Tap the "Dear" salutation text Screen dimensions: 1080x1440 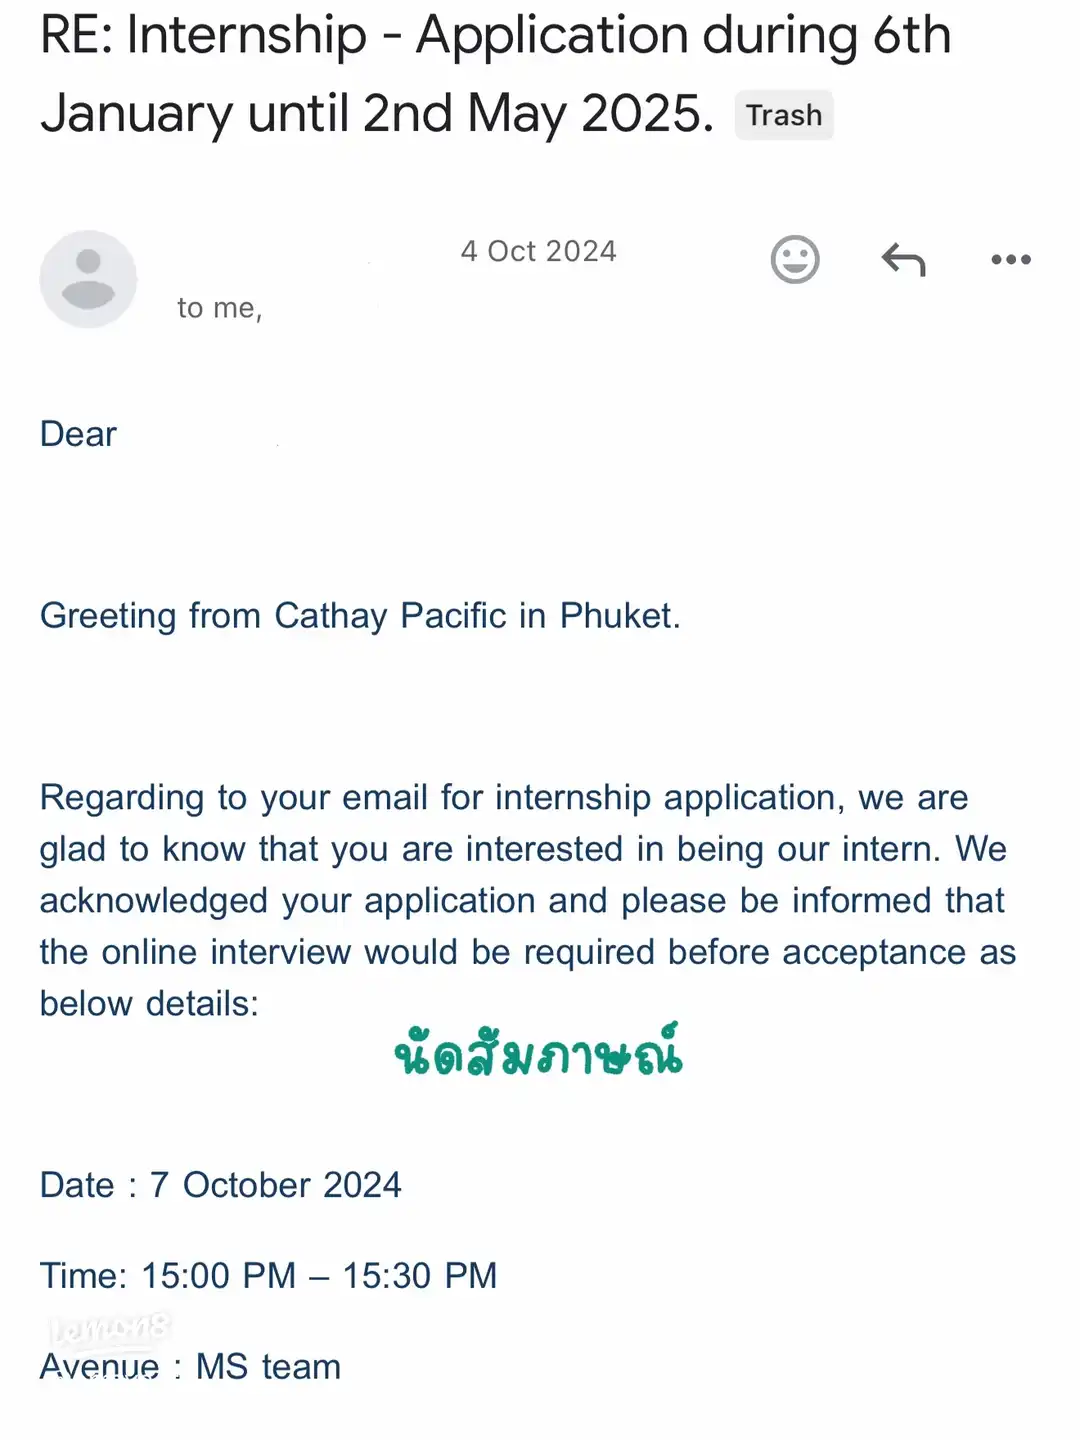(x=78, y=434)
